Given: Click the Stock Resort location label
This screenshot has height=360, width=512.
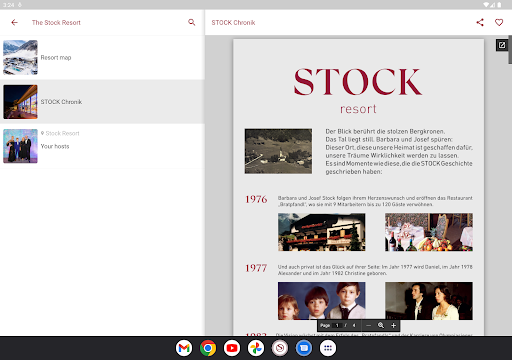Looking at the screenshot, I should 60,133.
